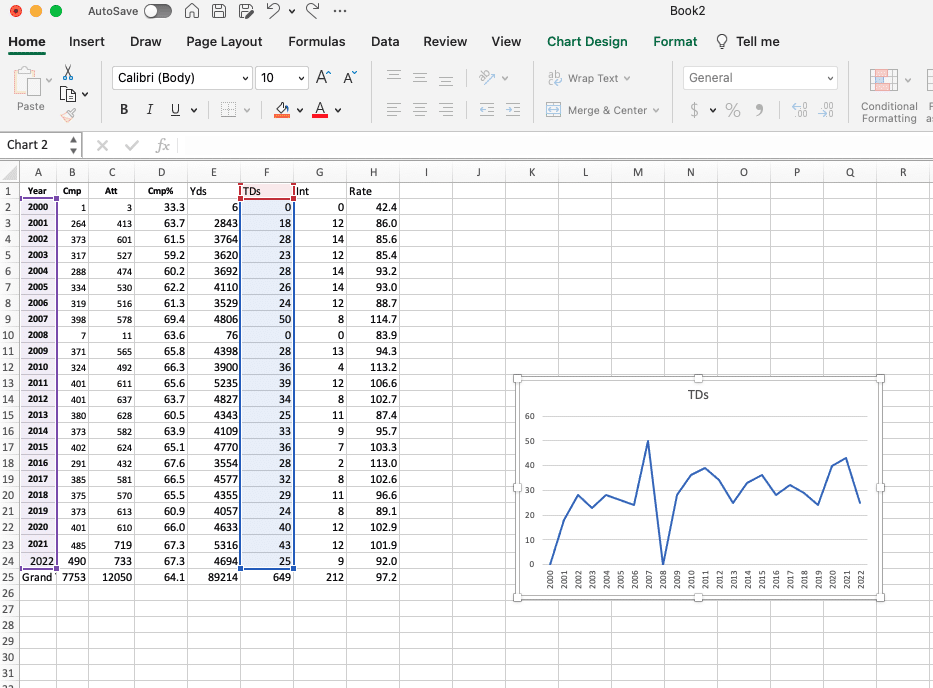Screen dimensions: 933x688
Task: Click the Top Align icon
Action: click(x=394, y=77)
